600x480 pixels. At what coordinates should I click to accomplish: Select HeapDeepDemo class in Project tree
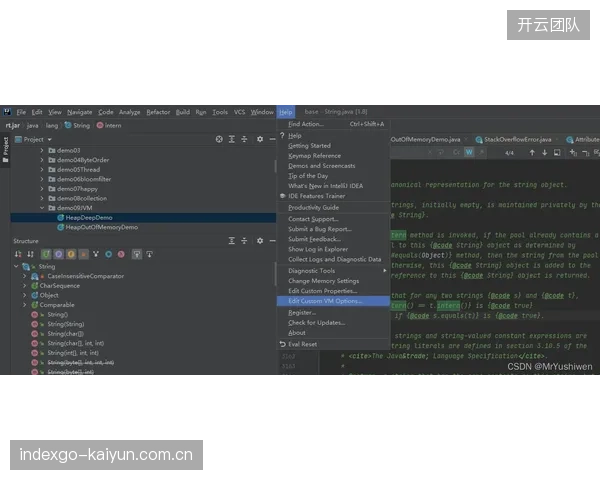(x=89, y=218)
